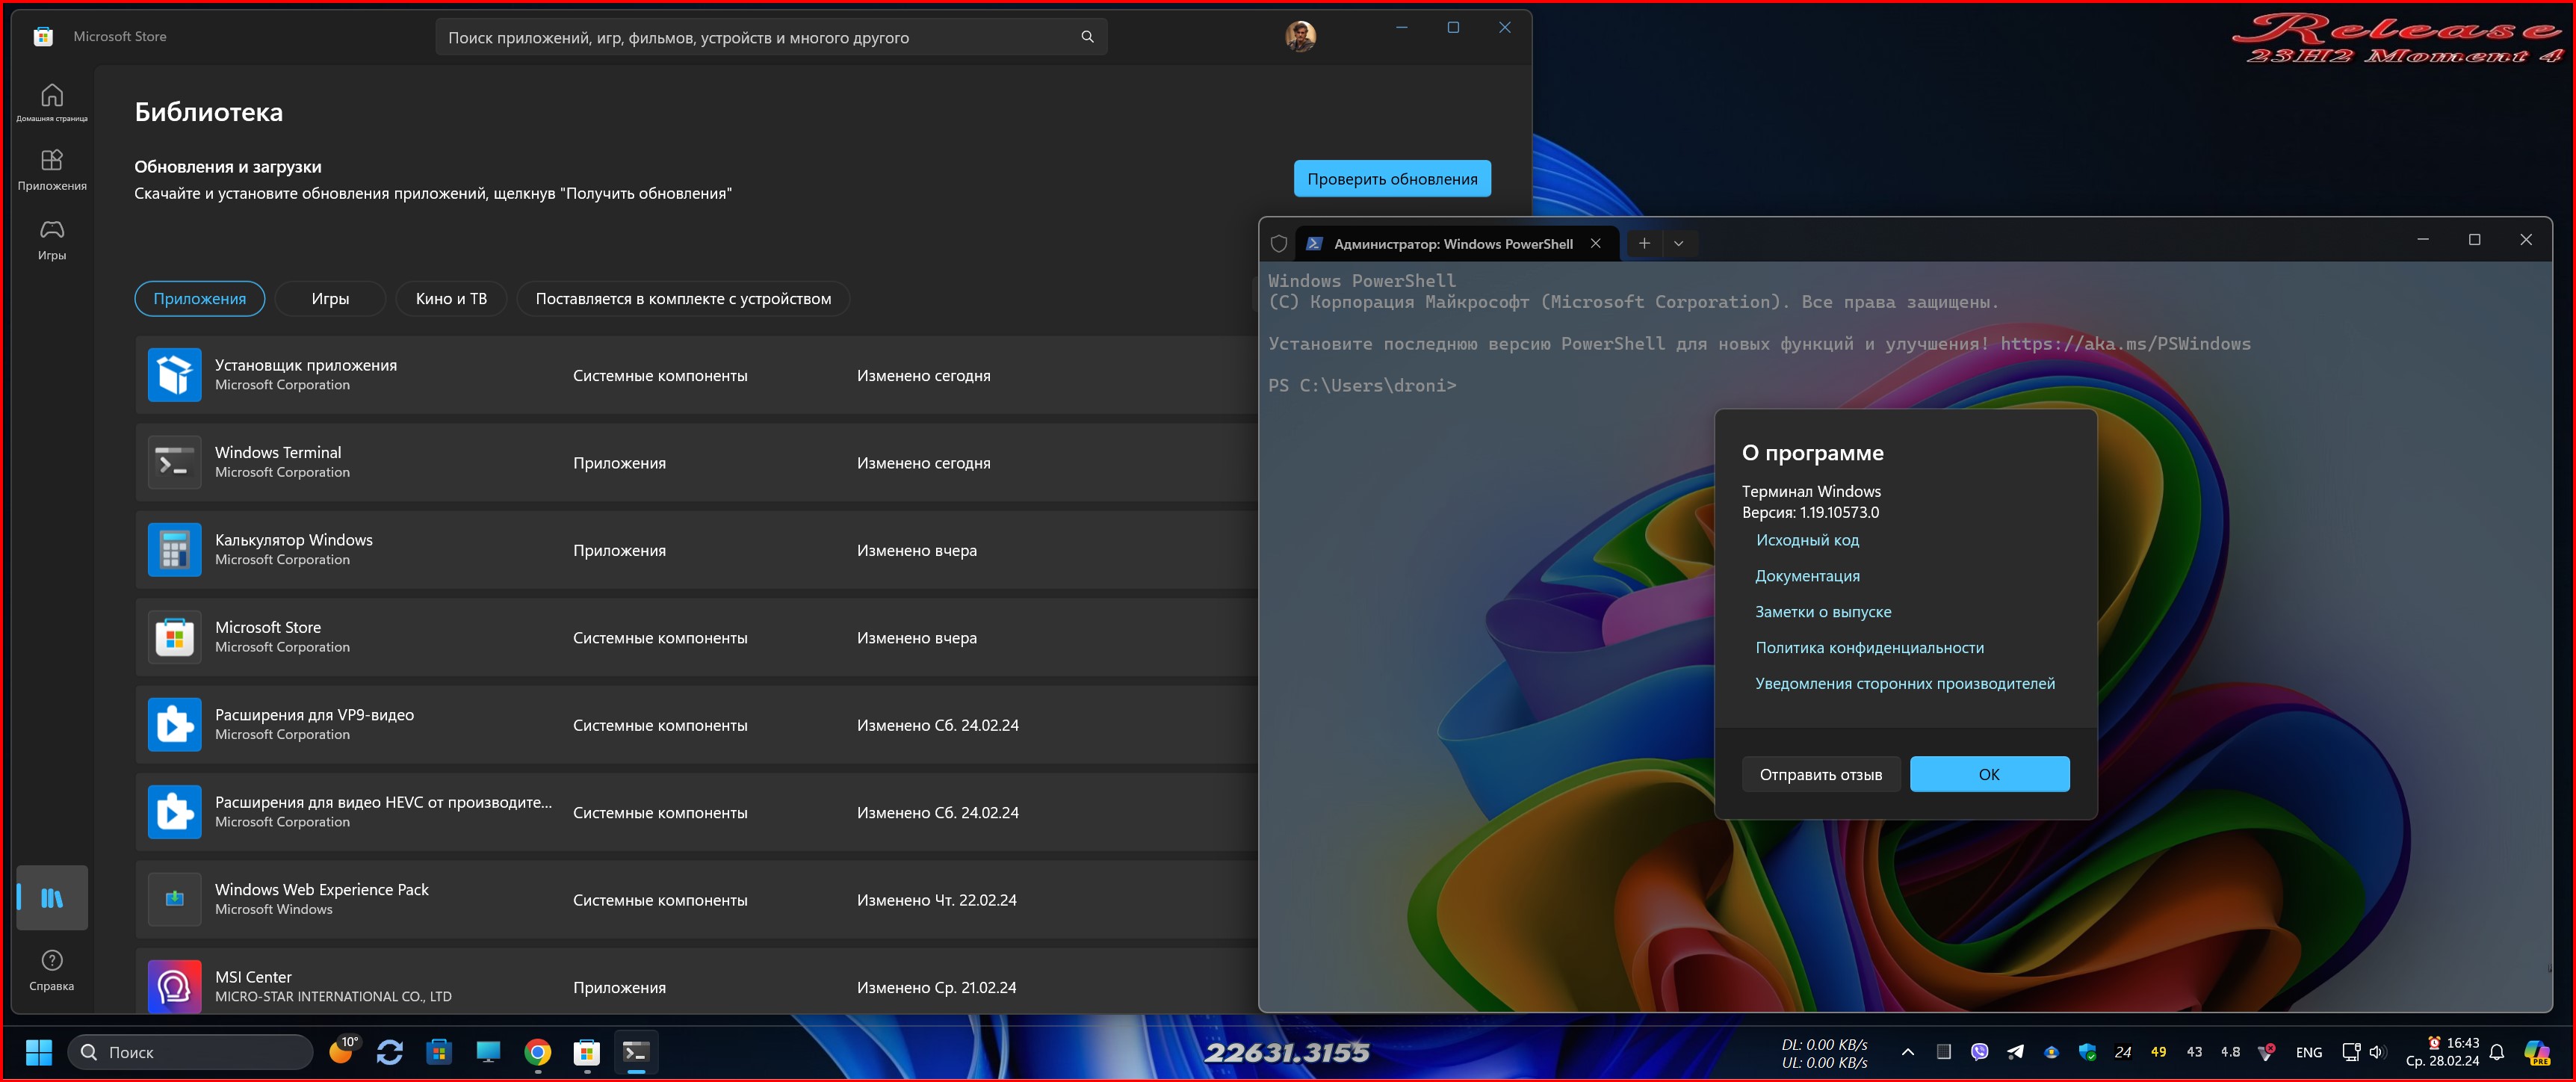Select the 'Included with device' filter
Viewport: 2576px width, 1082px height.
(x=683, y=298)
